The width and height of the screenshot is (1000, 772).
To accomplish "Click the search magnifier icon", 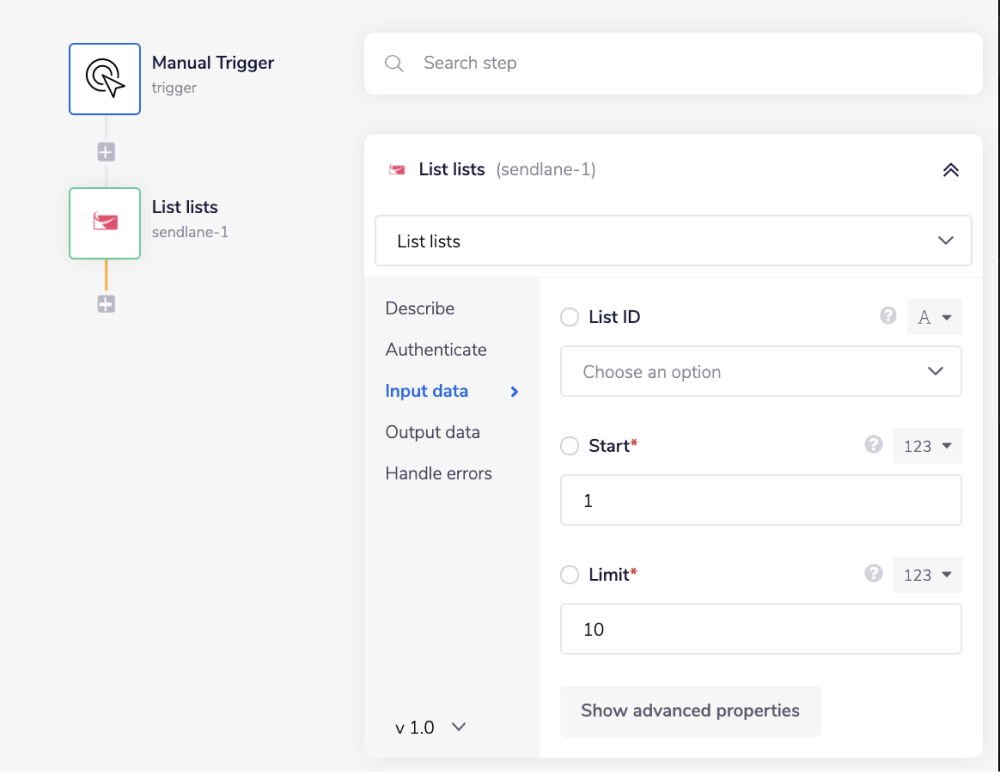I will [394, 63].
